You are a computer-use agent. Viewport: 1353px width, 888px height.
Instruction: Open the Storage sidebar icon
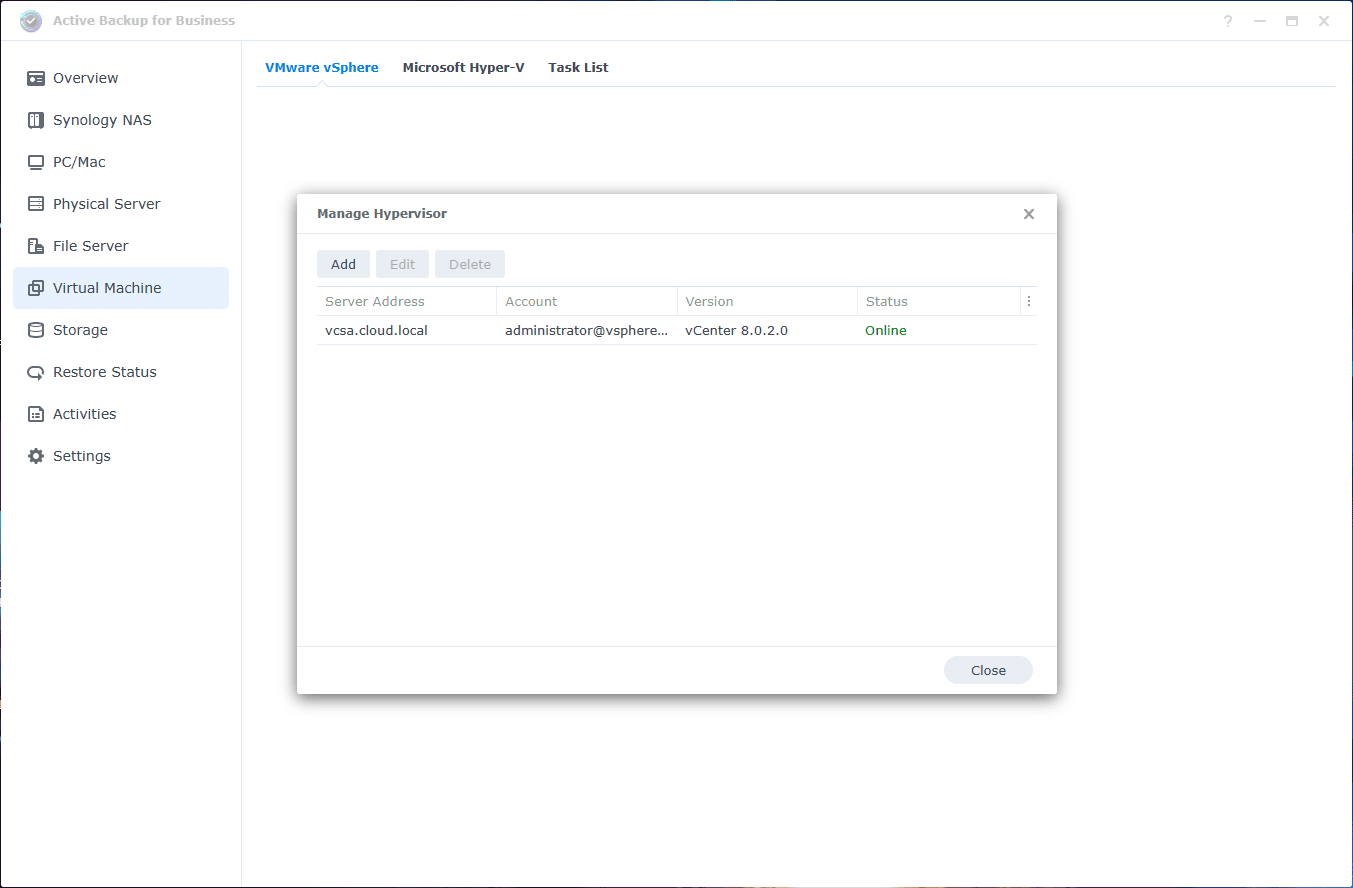tap(36, 330)
